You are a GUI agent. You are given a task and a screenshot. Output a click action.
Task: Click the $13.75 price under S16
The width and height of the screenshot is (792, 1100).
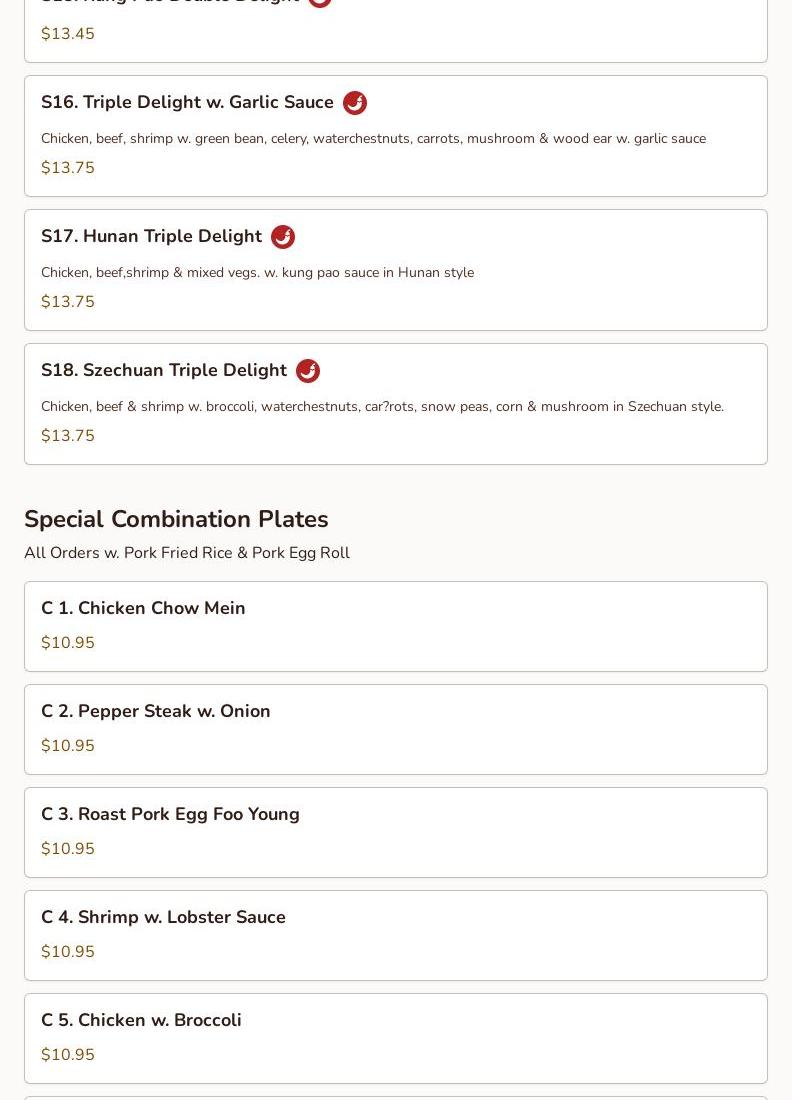(x=68, y=168)
